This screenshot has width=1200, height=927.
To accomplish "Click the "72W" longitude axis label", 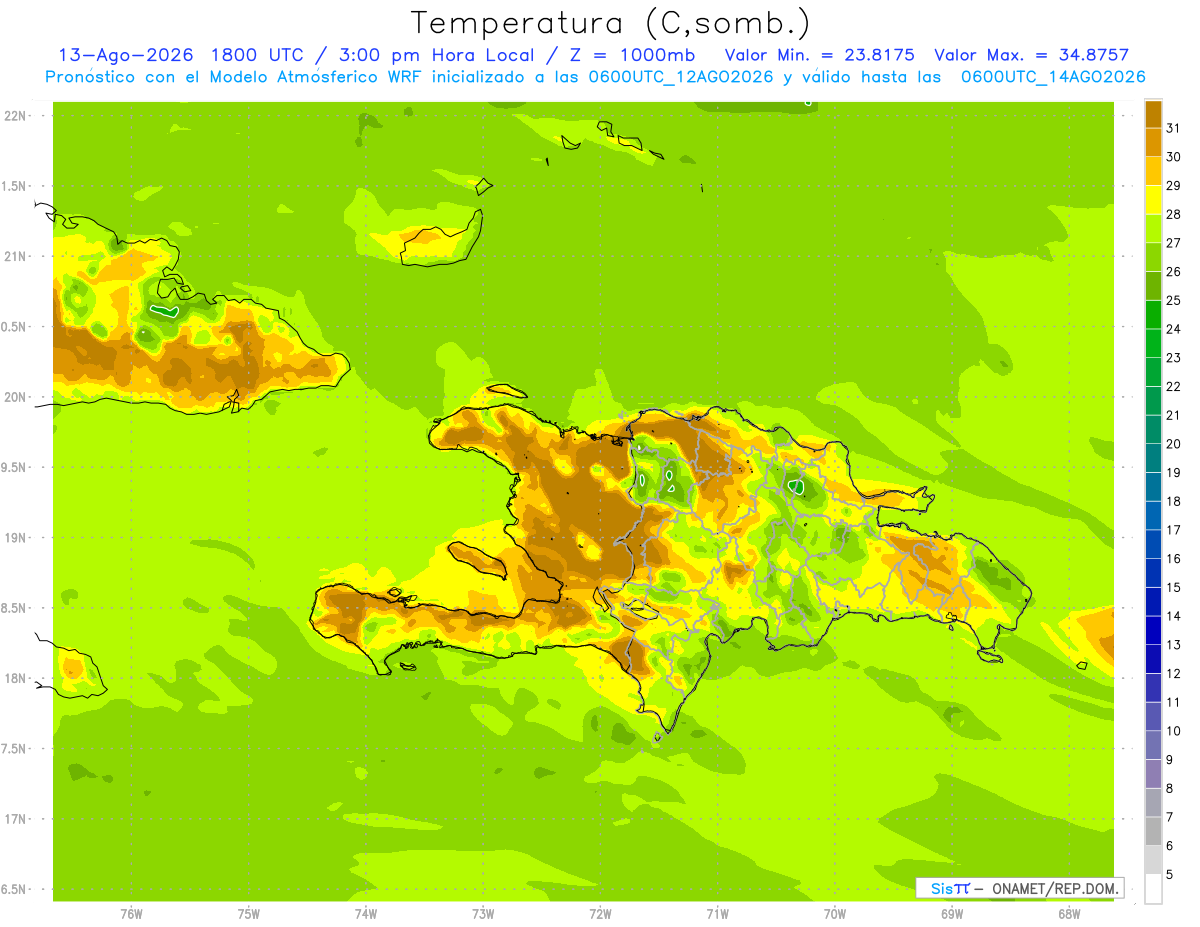I will (600, 914).
